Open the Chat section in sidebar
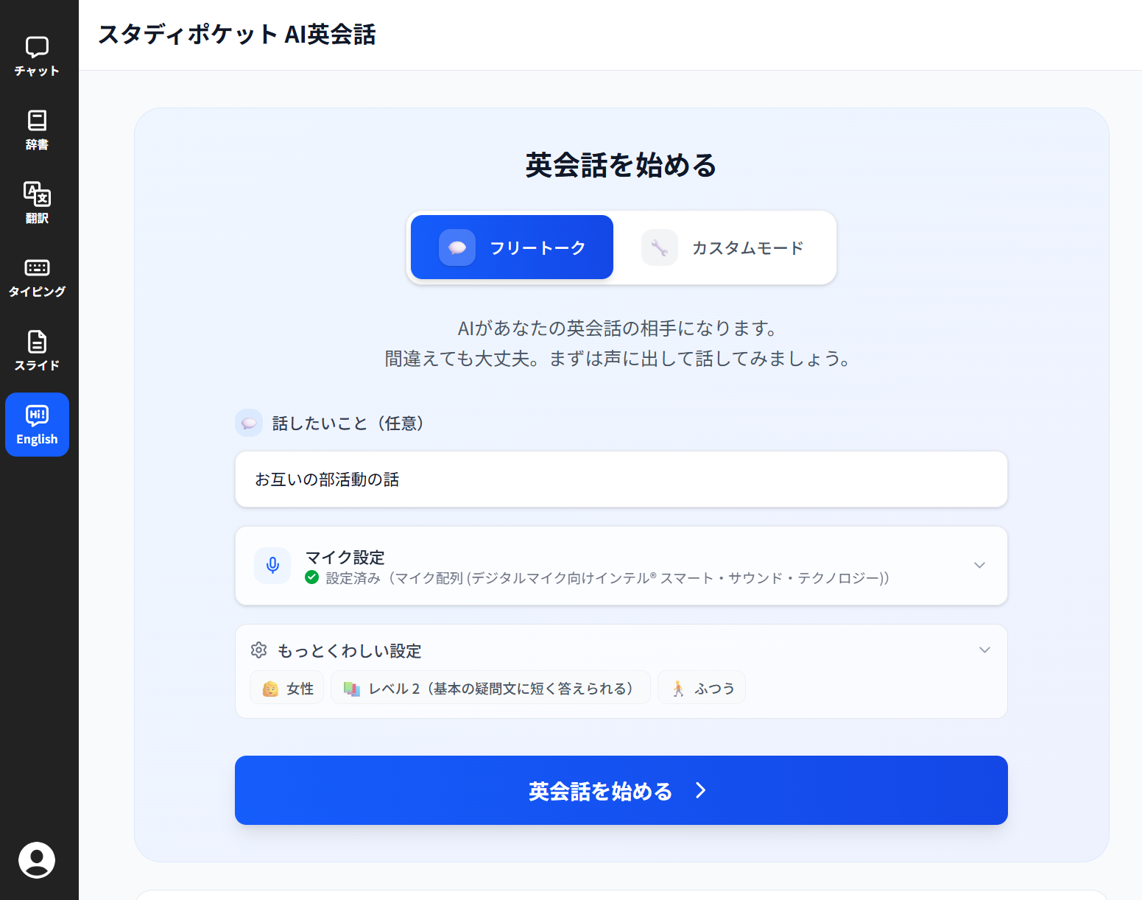The height and width of the screenshot is (900, 1142). tap(37, 56)
